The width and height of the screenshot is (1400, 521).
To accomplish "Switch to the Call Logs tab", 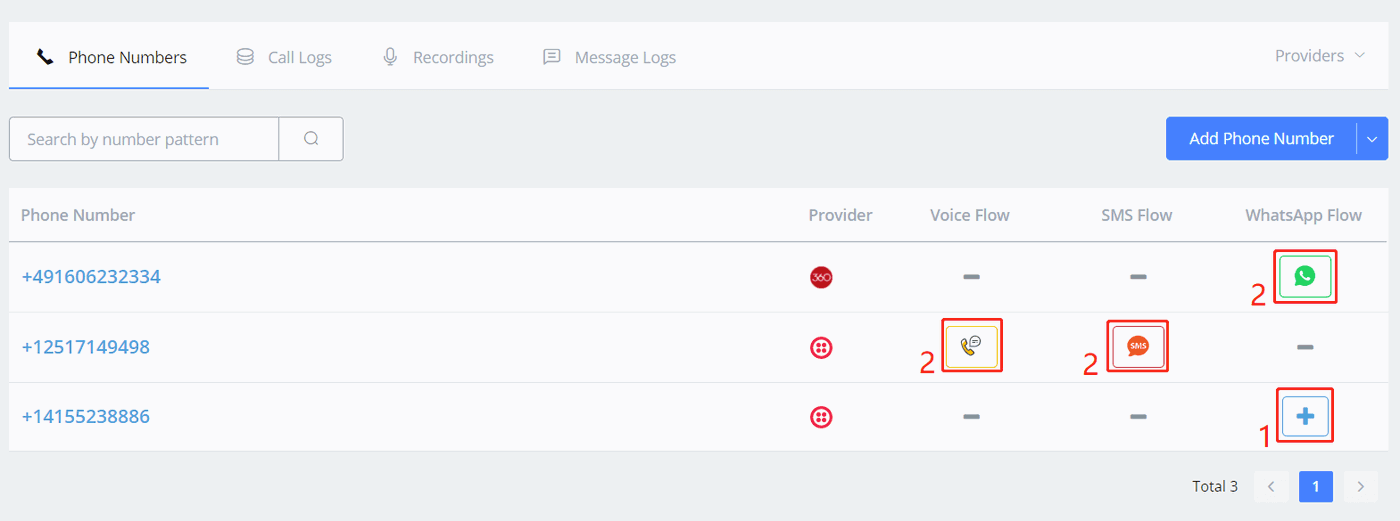I will [284, 57].
